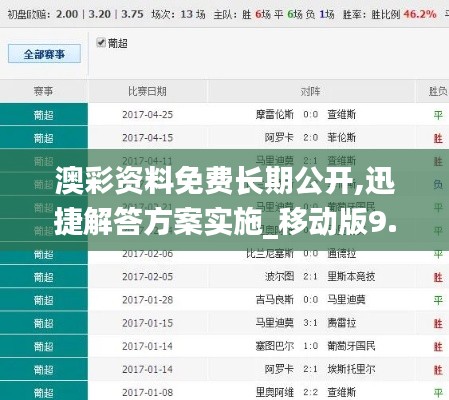Click the 3.75 away odds value

[132, 14]
